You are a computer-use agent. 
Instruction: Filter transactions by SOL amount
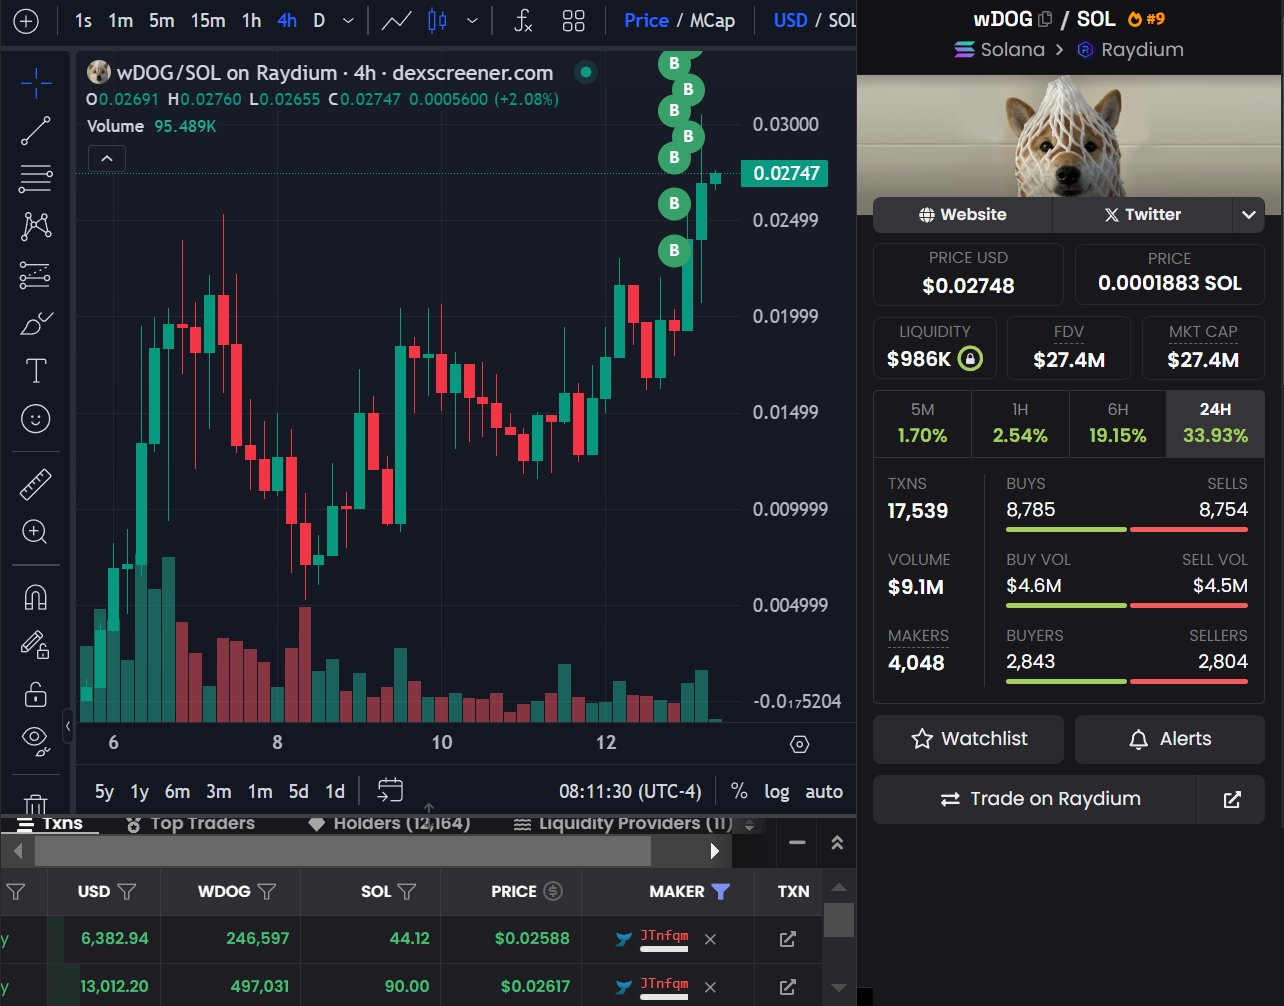(x=407, y=891)
